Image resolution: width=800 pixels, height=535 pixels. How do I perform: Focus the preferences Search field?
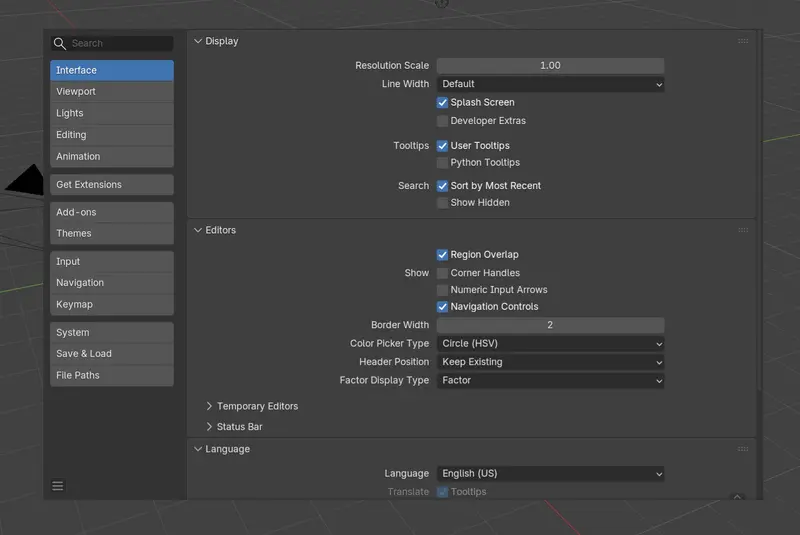coord(112,44)
